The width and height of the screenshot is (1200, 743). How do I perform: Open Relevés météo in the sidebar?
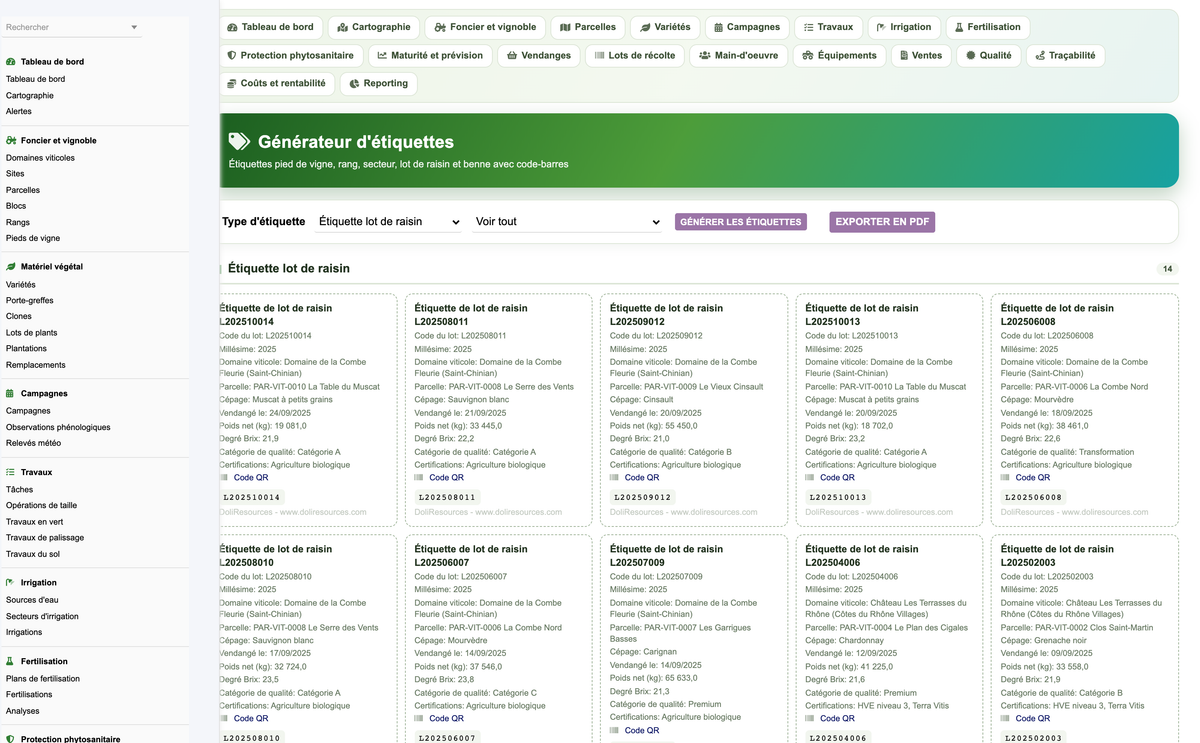[34, 443]
